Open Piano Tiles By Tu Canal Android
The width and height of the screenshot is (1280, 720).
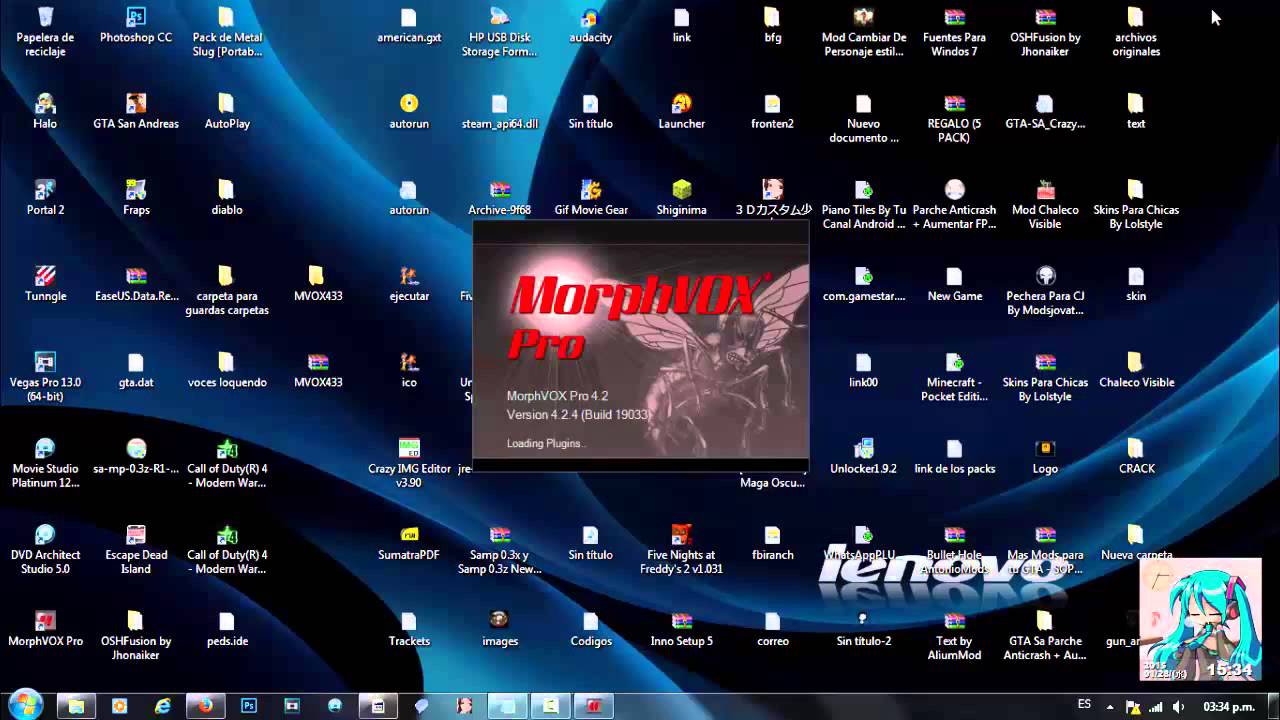863,204
